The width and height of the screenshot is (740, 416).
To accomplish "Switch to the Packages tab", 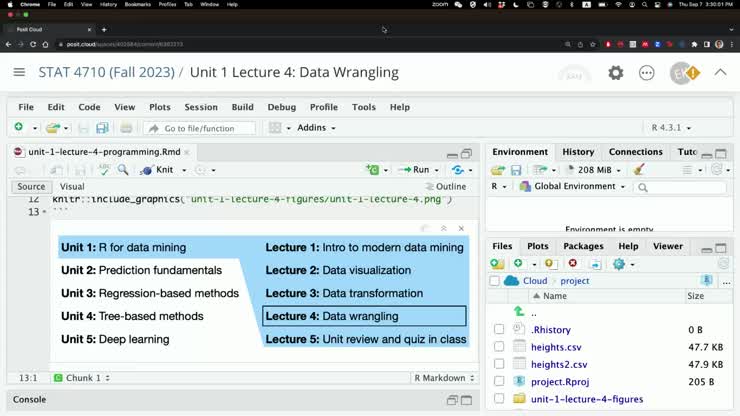I will tap(583, 246).
